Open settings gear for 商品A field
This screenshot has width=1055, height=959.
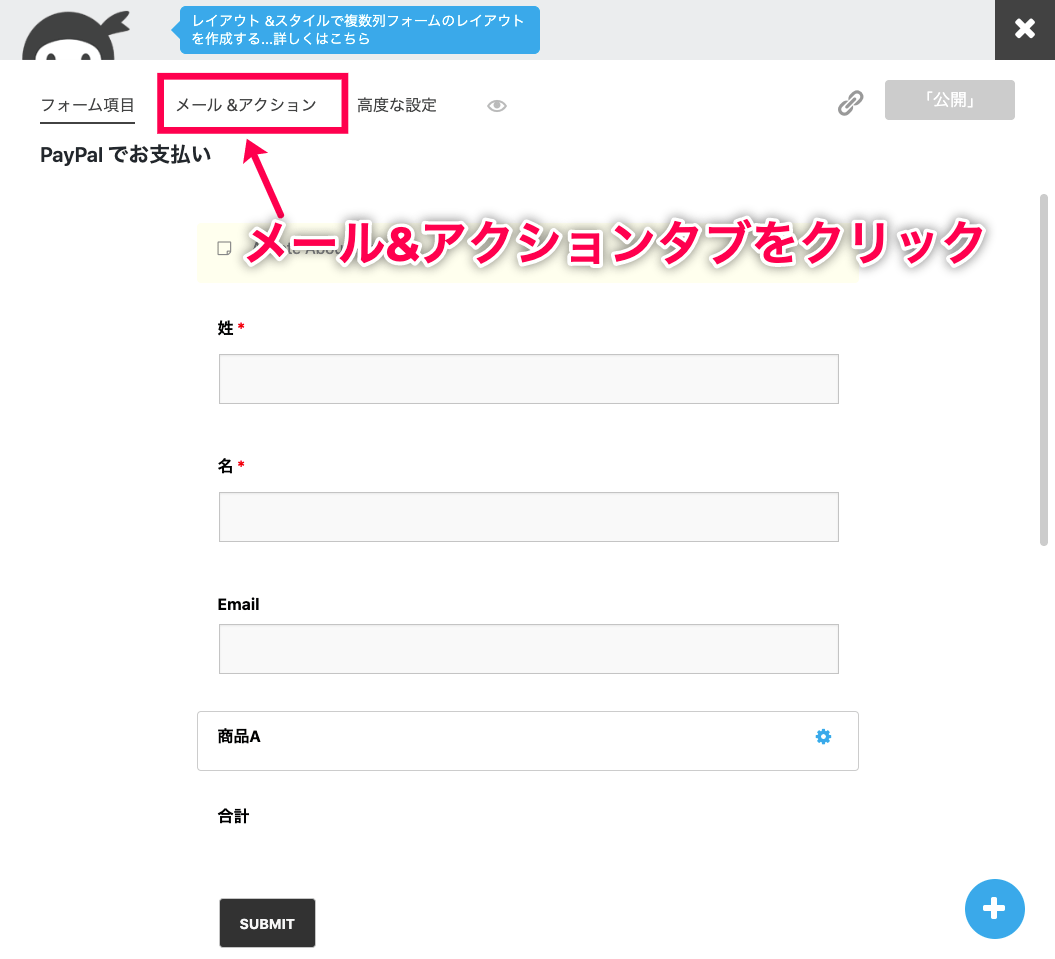pos(823,736)
